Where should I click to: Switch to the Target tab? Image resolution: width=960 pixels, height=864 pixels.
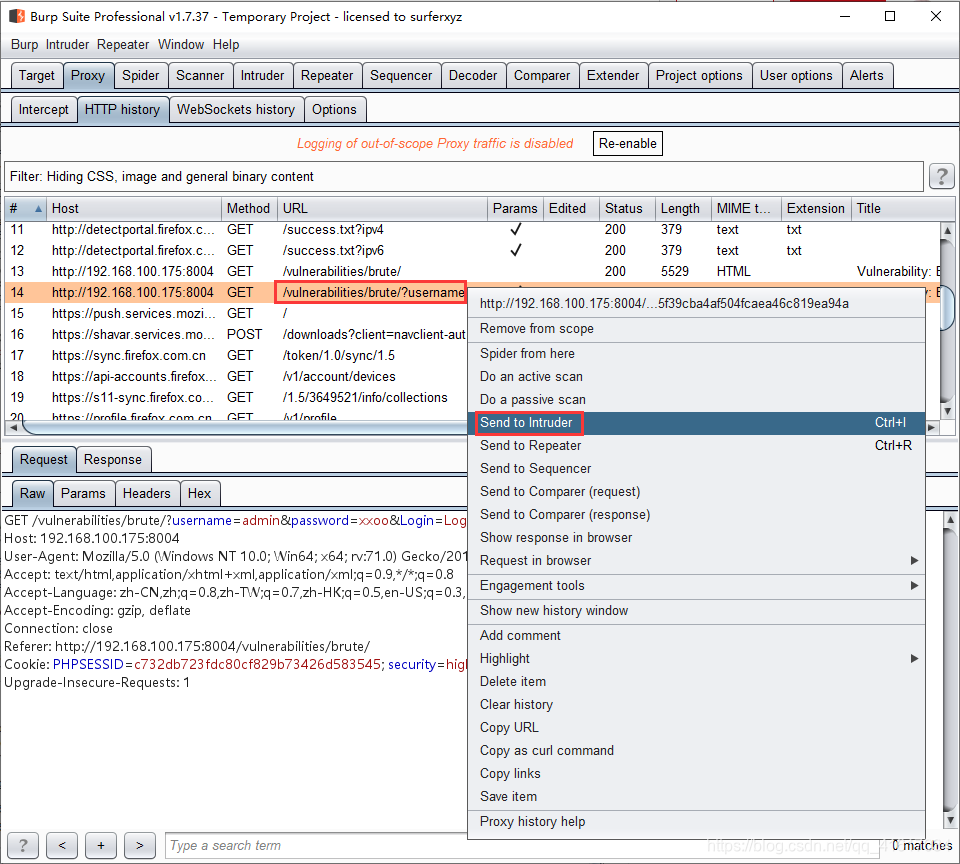(x=37, y=75)
